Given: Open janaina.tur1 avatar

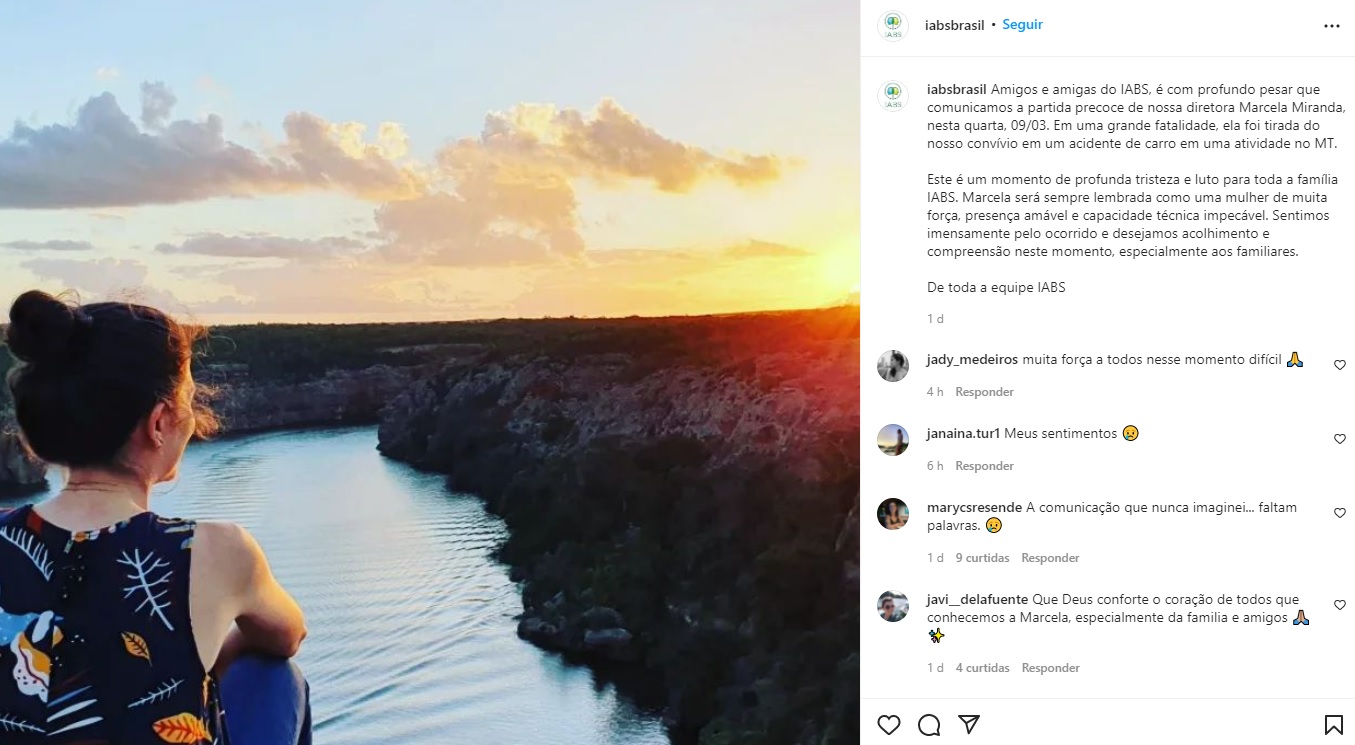Looking at the screenshot, I should click(893, 440).
